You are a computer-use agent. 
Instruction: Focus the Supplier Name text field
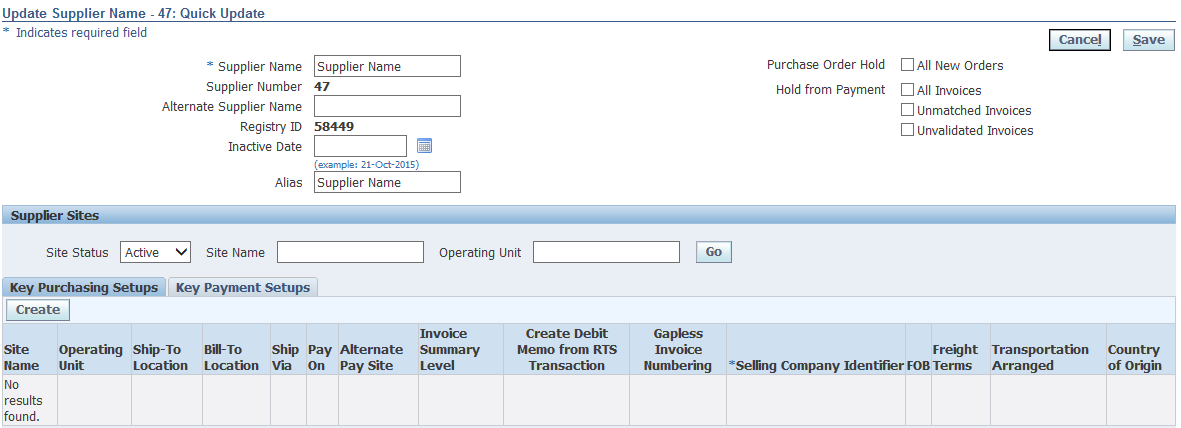click(387, 66)
